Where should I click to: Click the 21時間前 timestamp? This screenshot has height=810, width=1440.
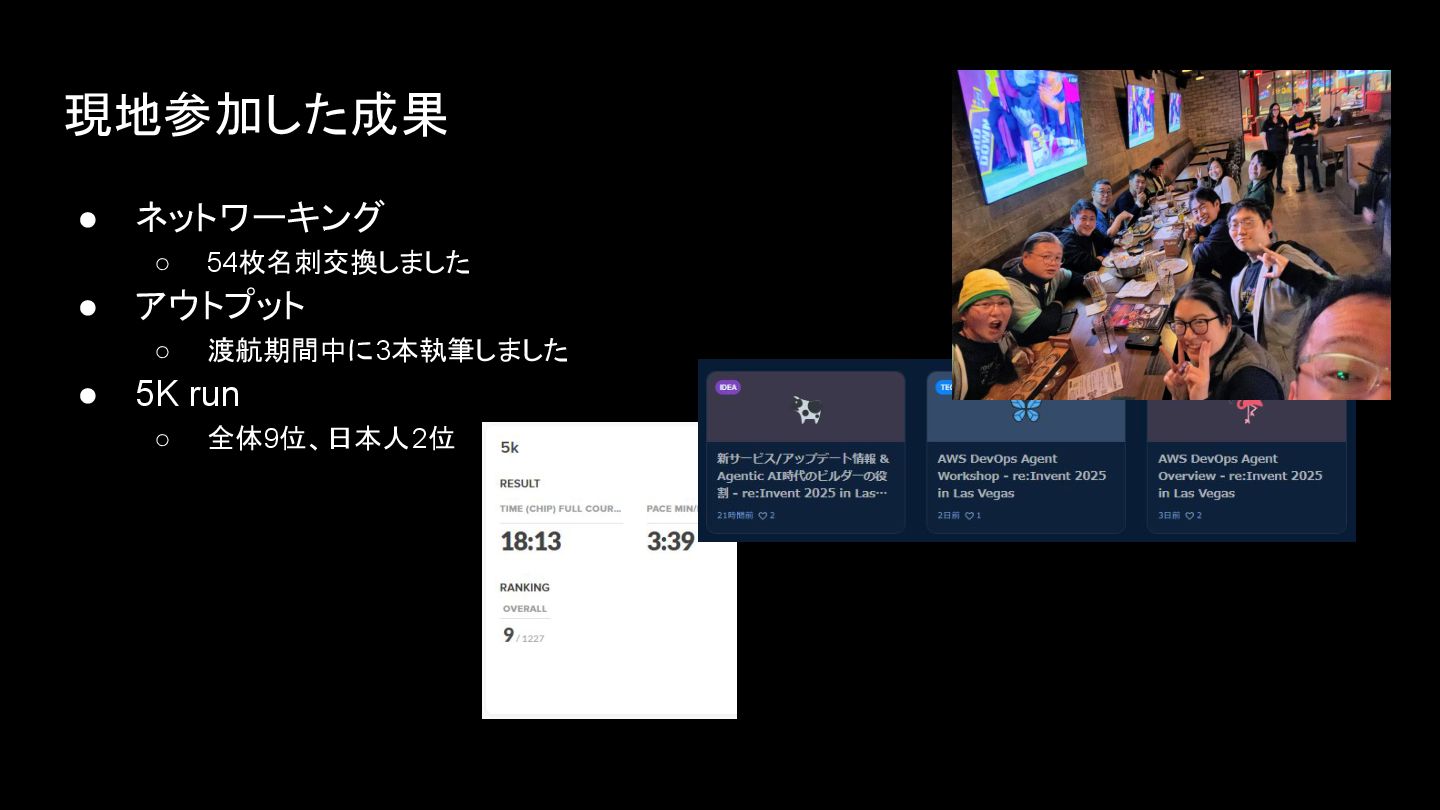735,516
